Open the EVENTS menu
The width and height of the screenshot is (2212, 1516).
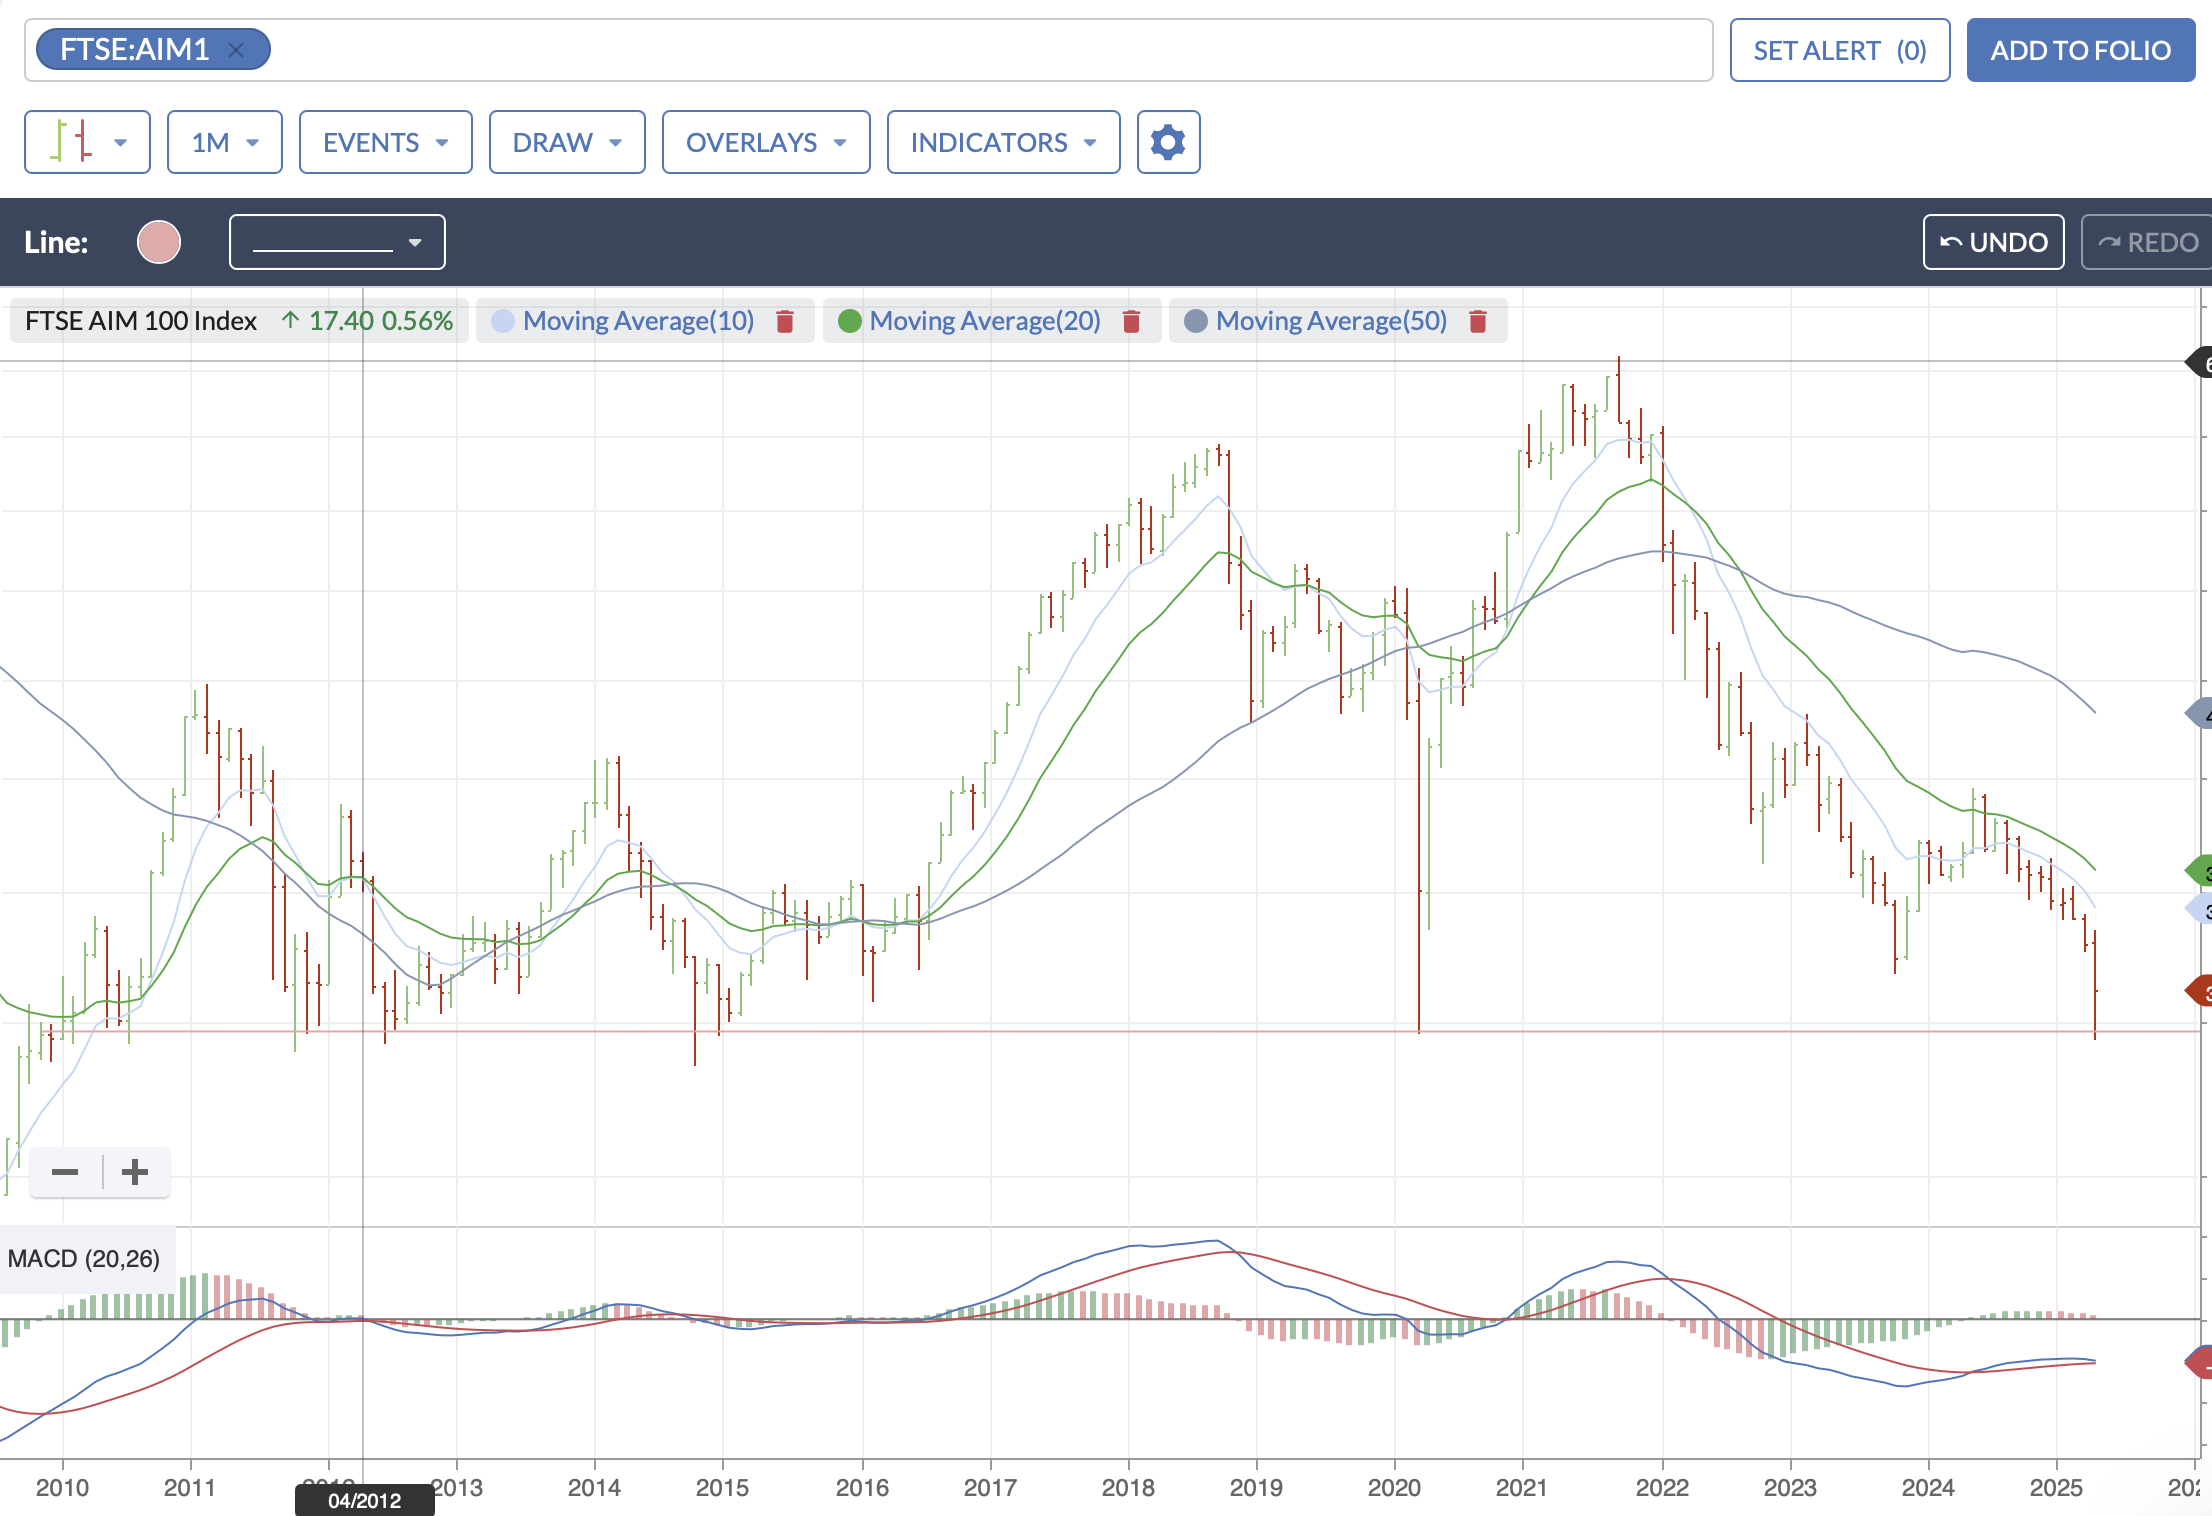[x=385, y=142]
